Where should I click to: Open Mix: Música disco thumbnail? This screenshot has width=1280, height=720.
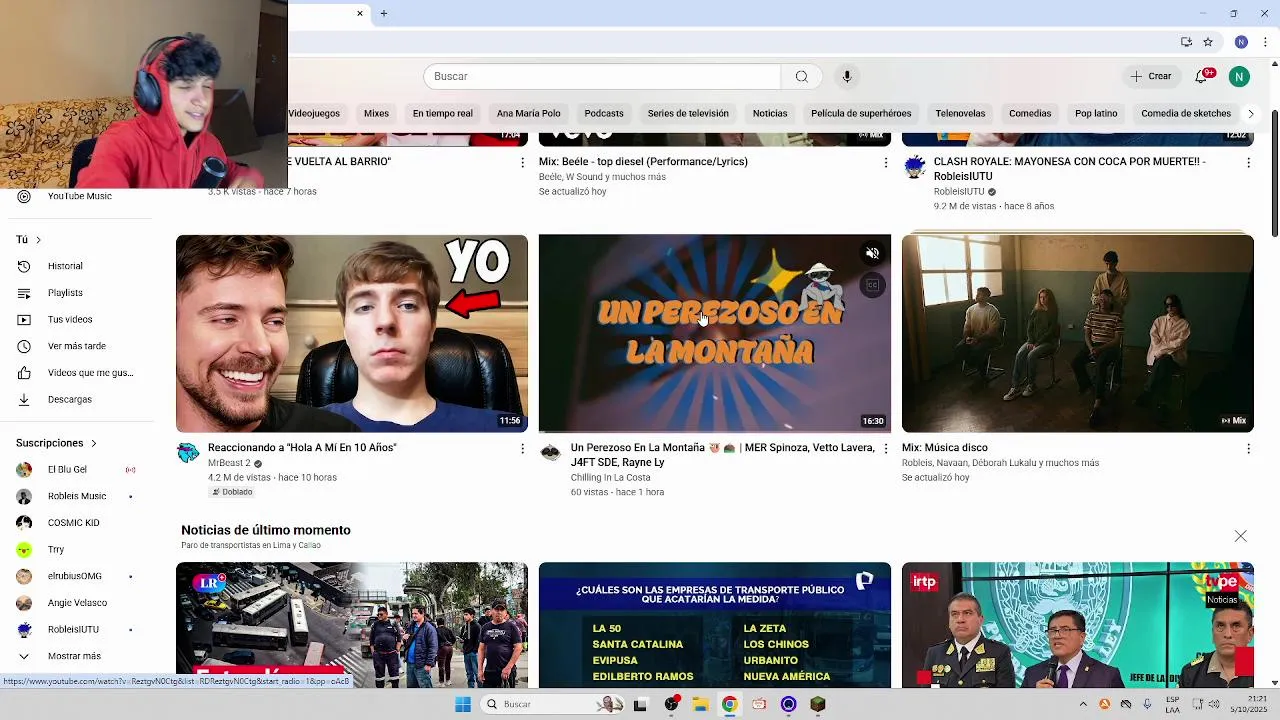(x=1078, y=333)
